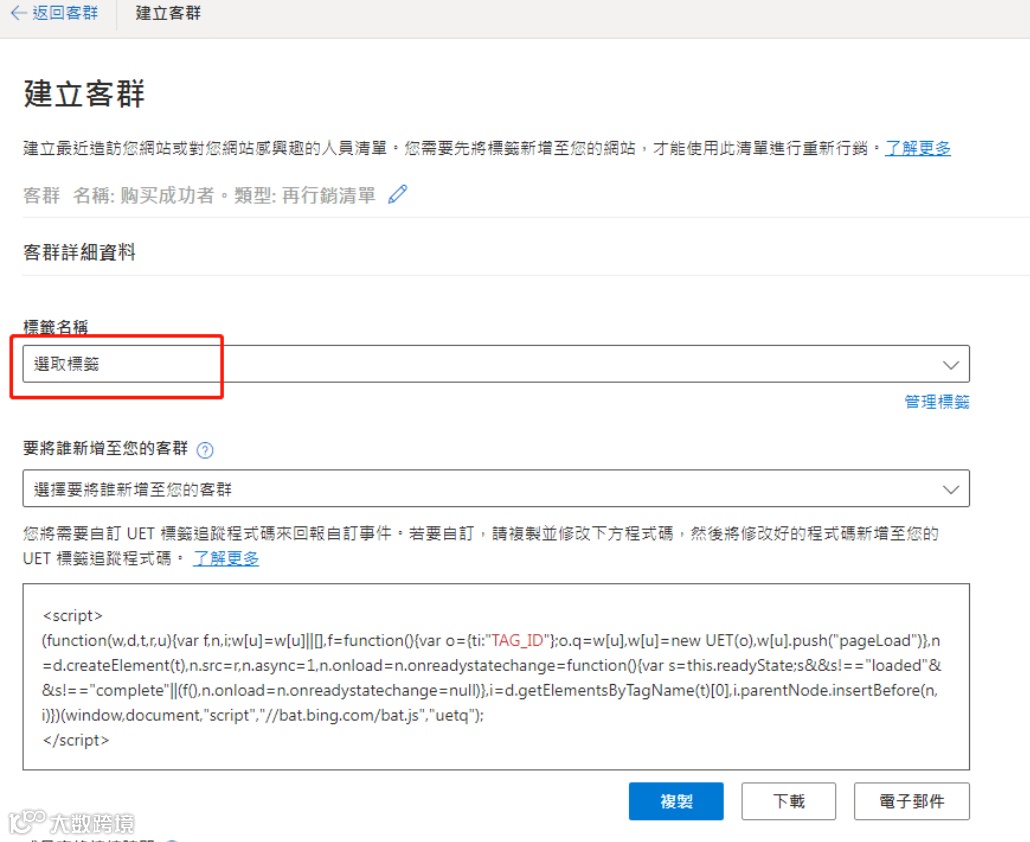Edit audience name with the pencil icon
This screenshot has height=842, width=1030.
pyautogui.click(x=397, y=194)
